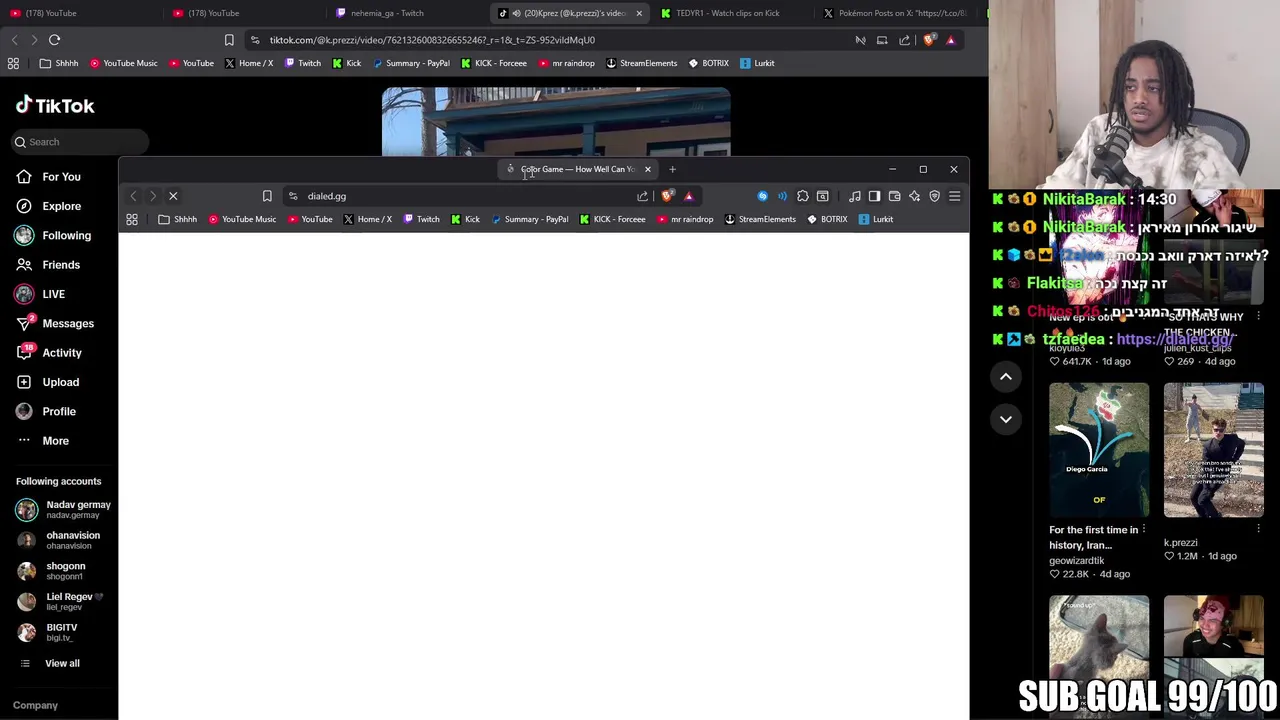Open Brave Rewards icon in TikTok window
This screenshot has height=720, width=1280.
pyautogui.click(x=950, y=40)
